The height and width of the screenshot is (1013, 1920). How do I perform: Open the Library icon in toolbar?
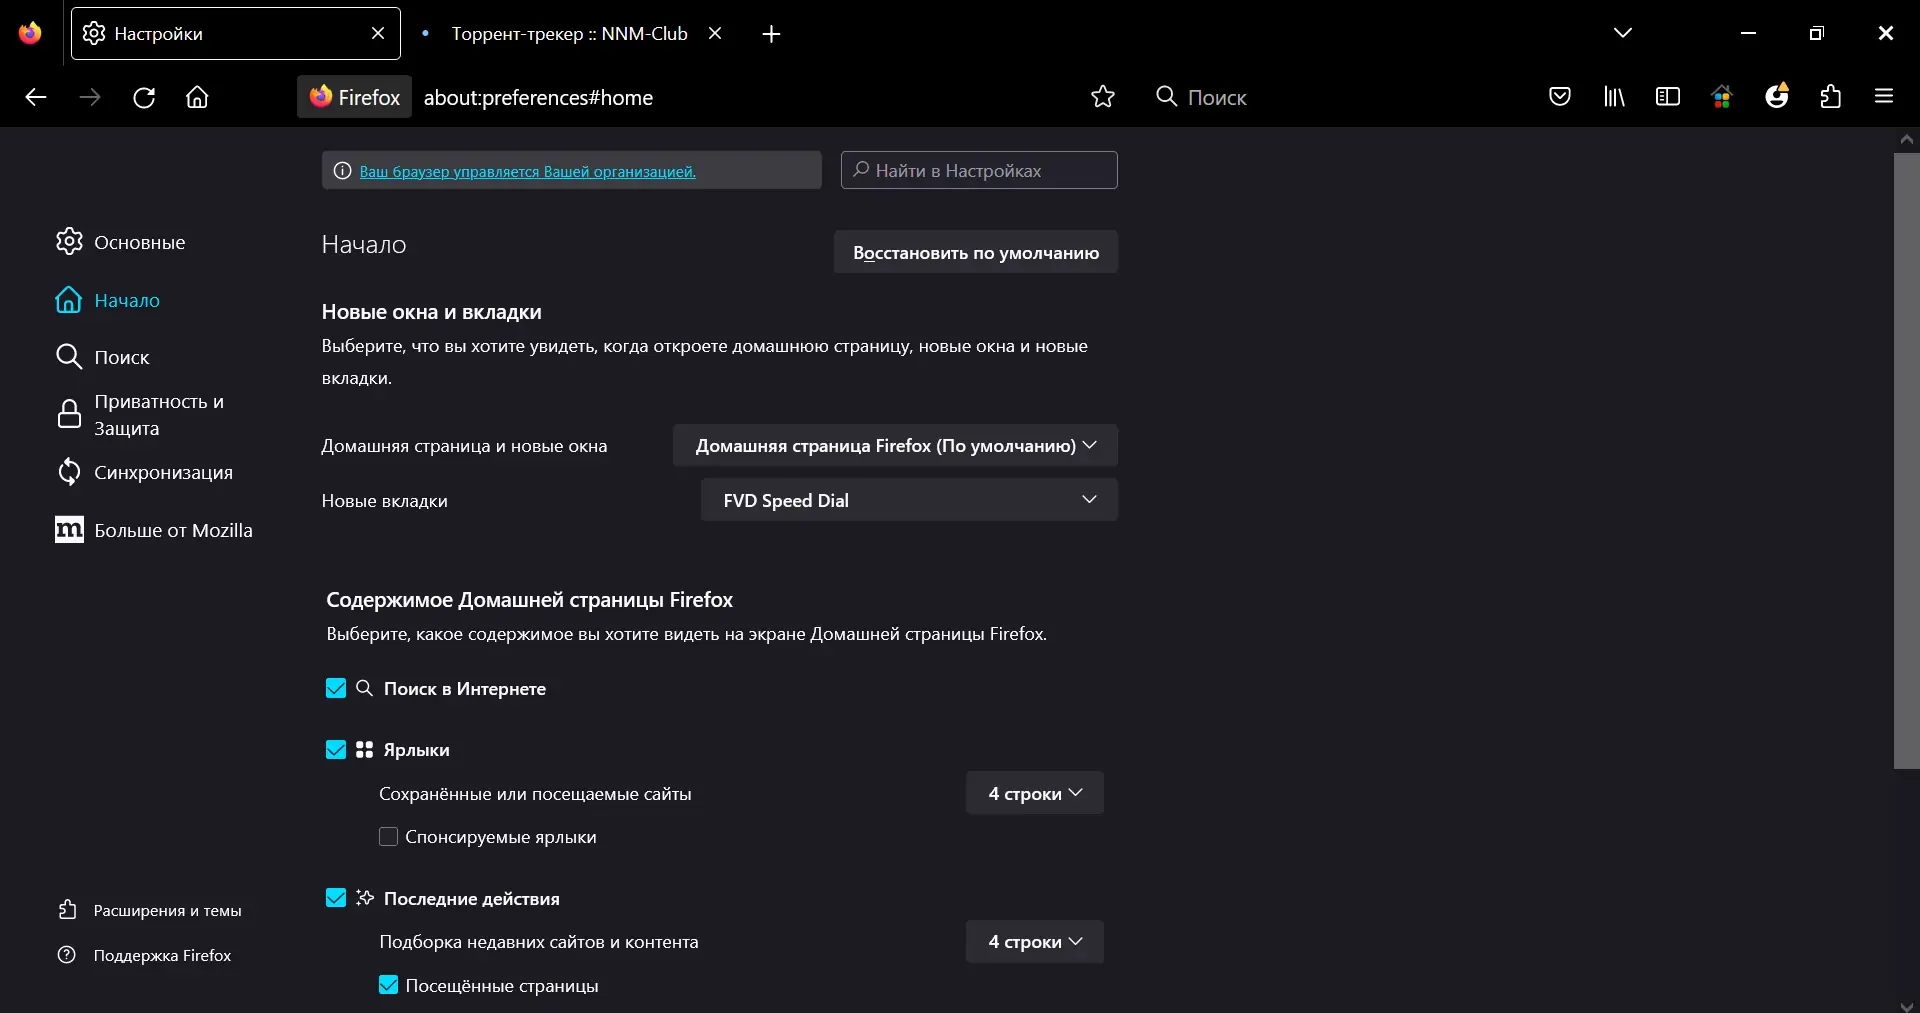point(1613,97)
